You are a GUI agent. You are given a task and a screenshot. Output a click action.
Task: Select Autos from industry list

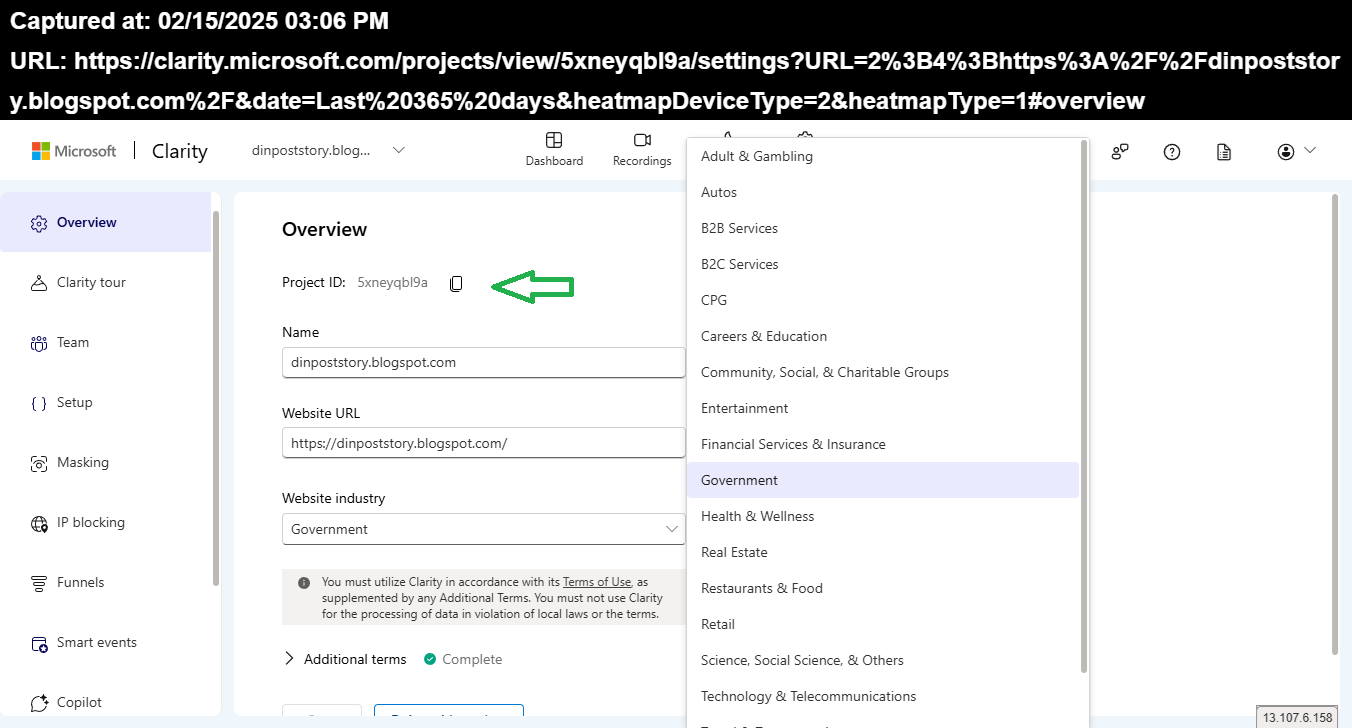pos(883,192)
